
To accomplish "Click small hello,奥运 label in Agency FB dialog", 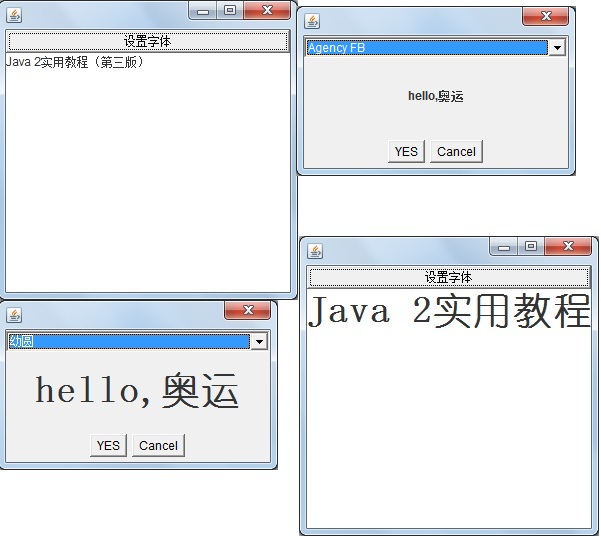I will coord(436,96).
